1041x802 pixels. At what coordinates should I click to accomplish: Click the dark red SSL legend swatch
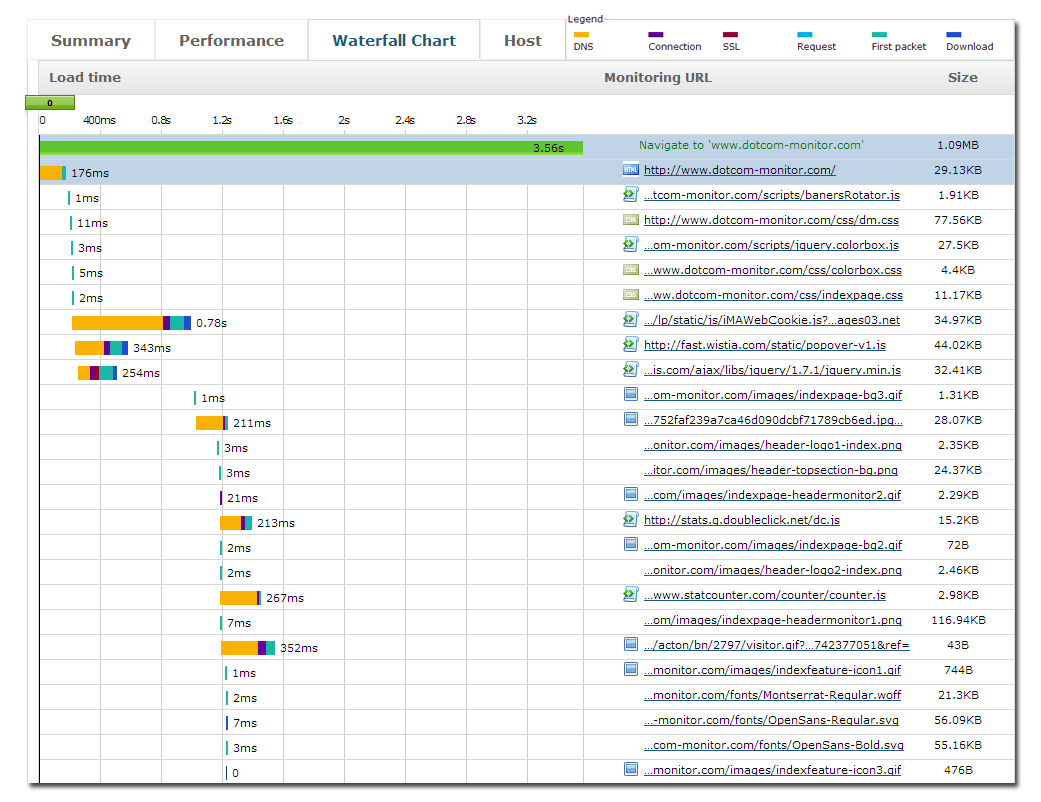click(x=730, y=35)
